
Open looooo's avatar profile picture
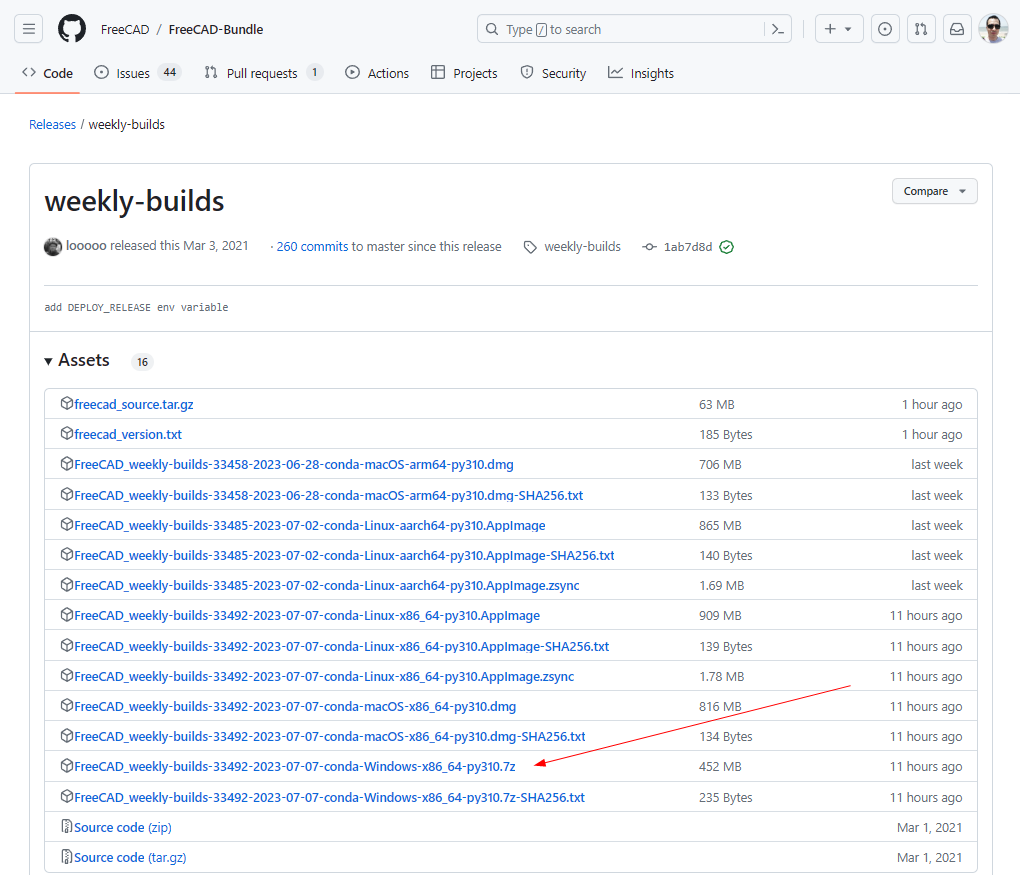(53, 247)
